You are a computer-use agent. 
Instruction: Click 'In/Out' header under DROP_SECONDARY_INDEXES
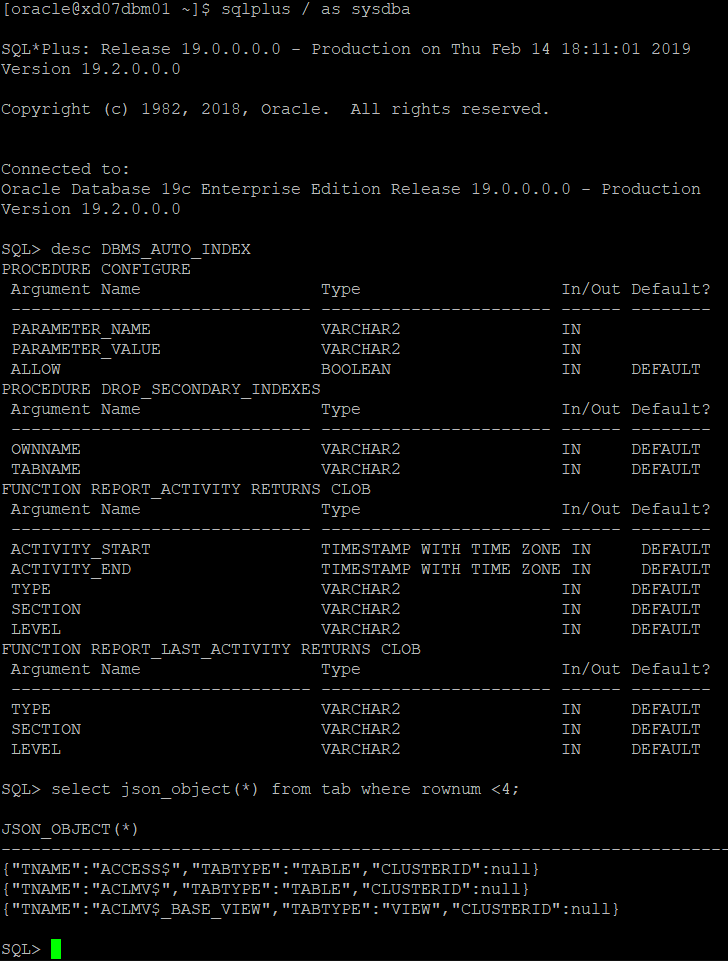coord(591,409)
